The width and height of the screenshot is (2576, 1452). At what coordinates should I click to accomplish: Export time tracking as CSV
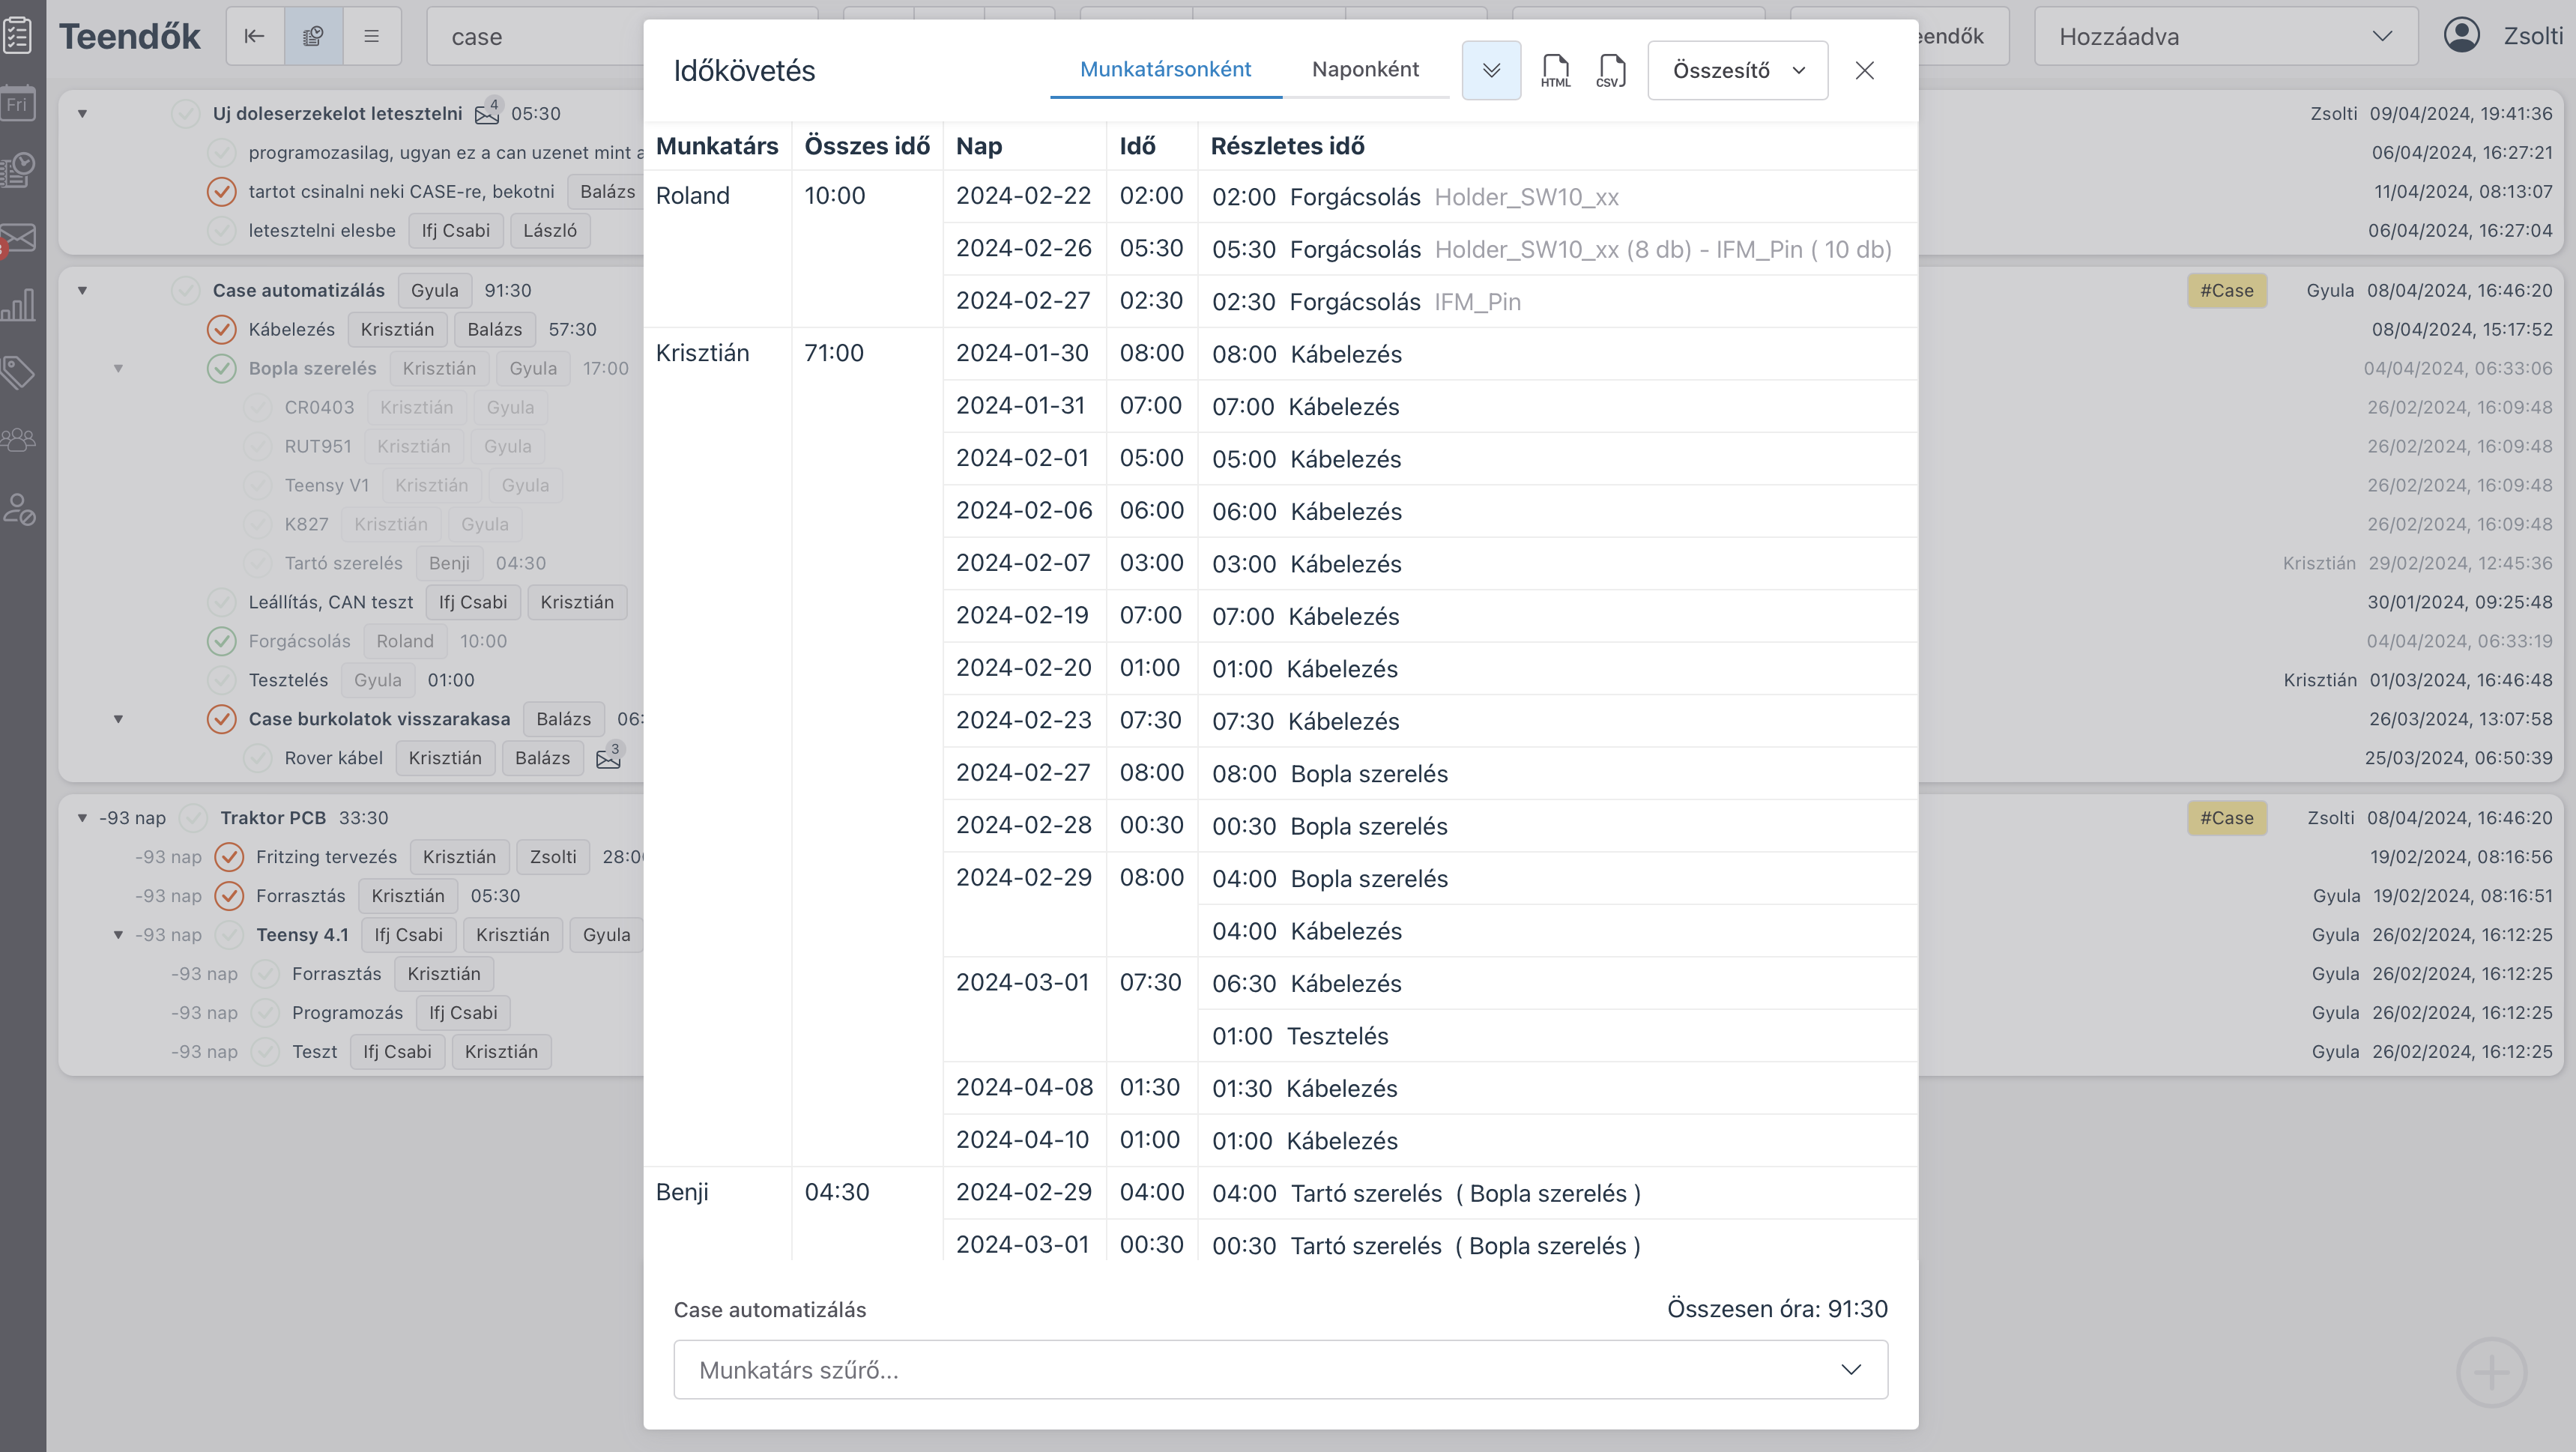click(x=1610, y=70)
